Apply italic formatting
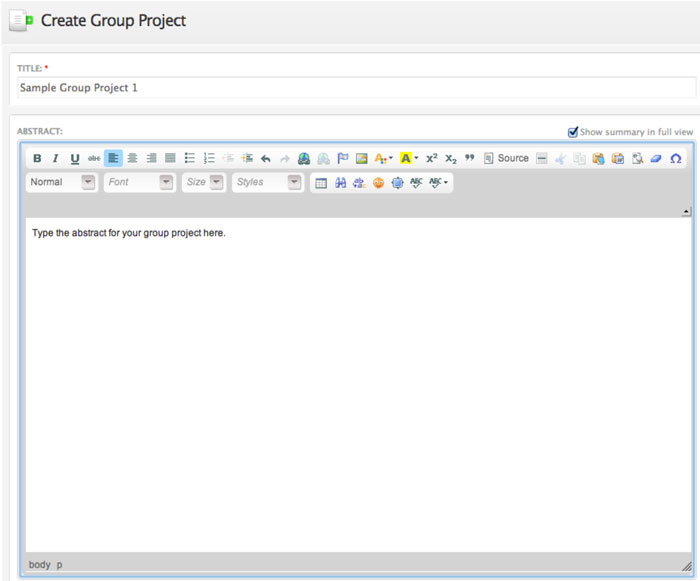Image resolution: width=700 pixels, height=581 pixels. pos(56,158)
